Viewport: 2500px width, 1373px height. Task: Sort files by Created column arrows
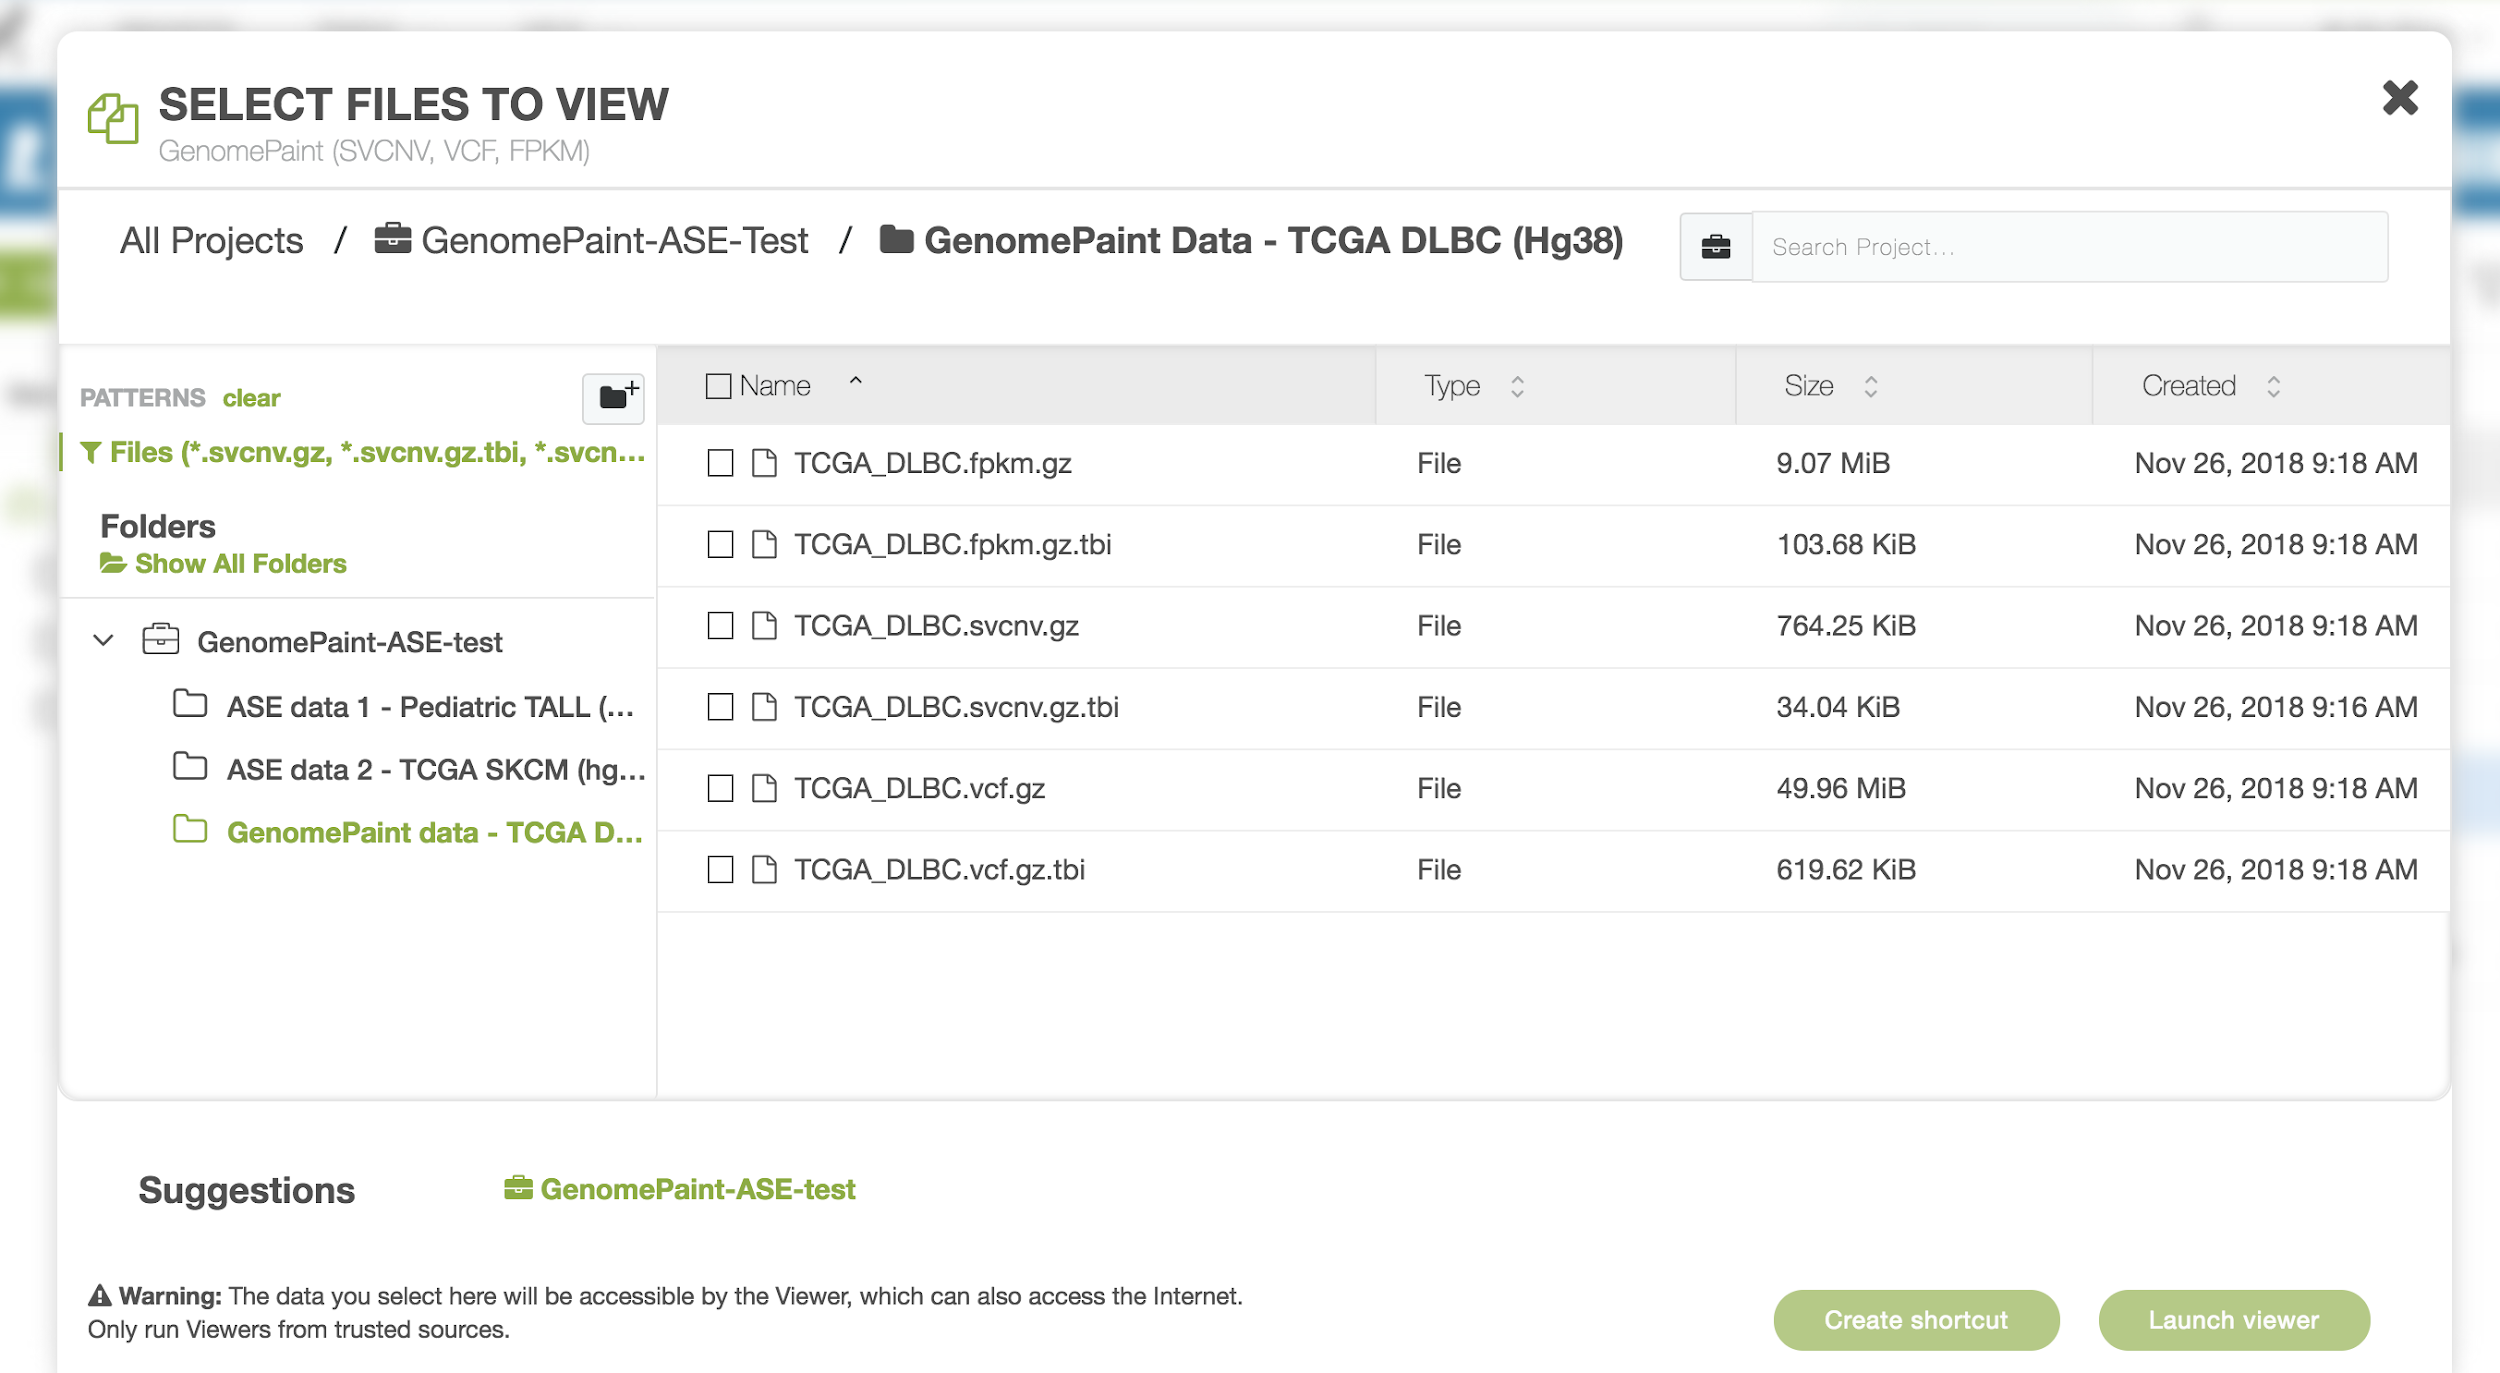tap(2273, 386)
